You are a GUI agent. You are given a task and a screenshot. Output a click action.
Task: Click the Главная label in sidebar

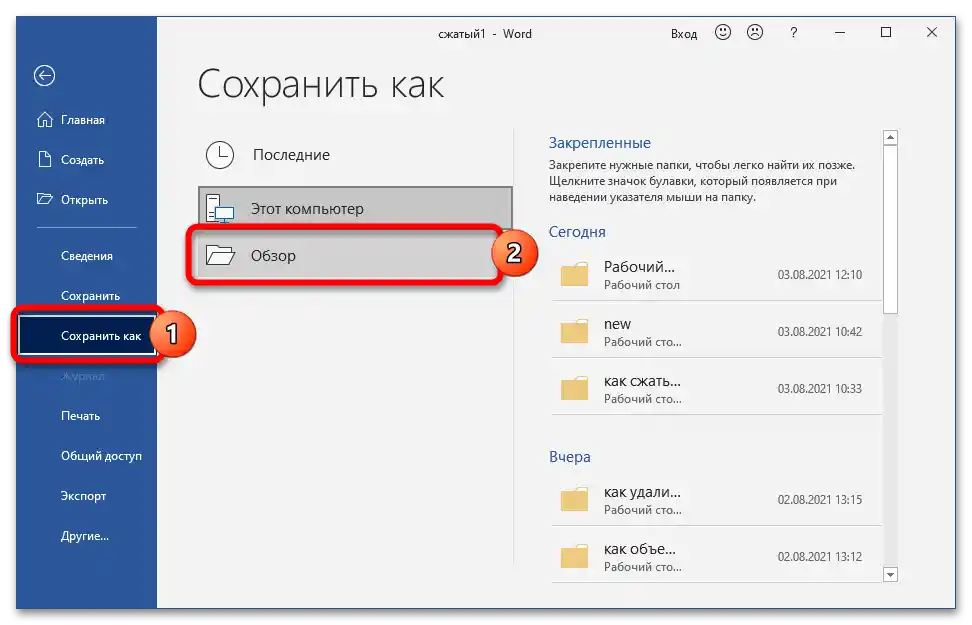pyautogui.click(x=83, y=120)
